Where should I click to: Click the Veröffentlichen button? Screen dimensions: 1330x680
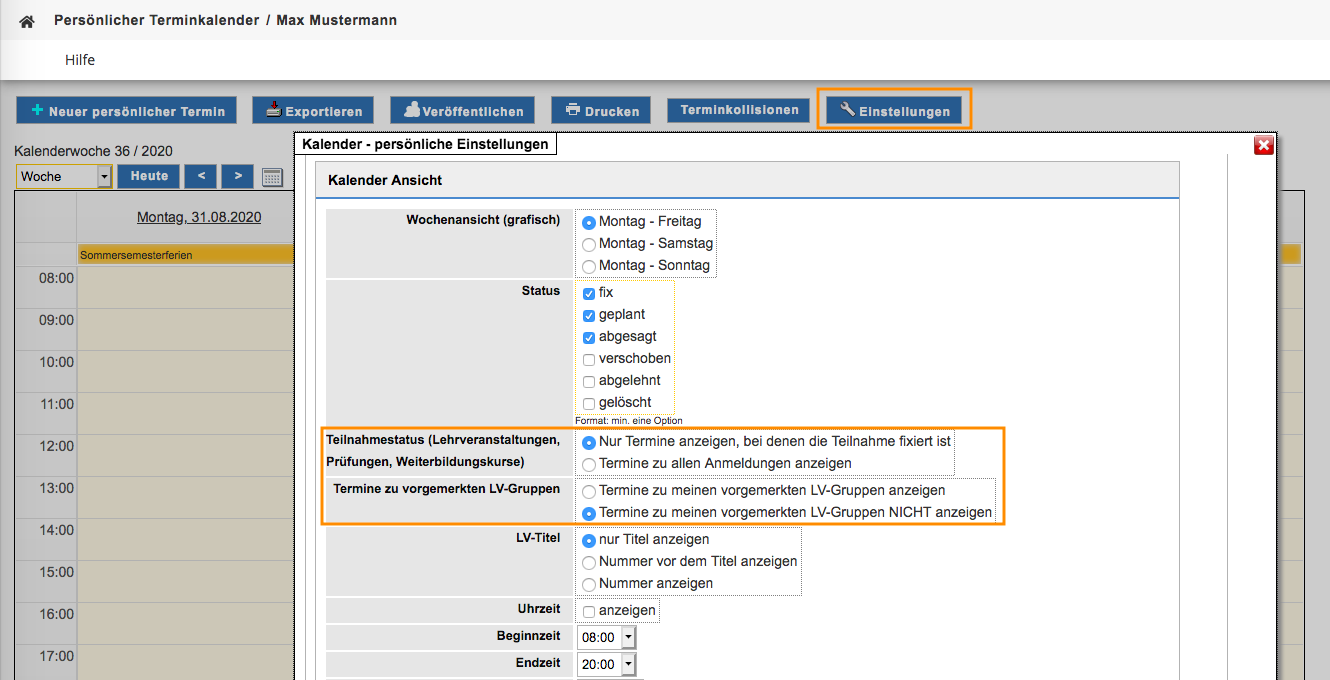(462, 111)
